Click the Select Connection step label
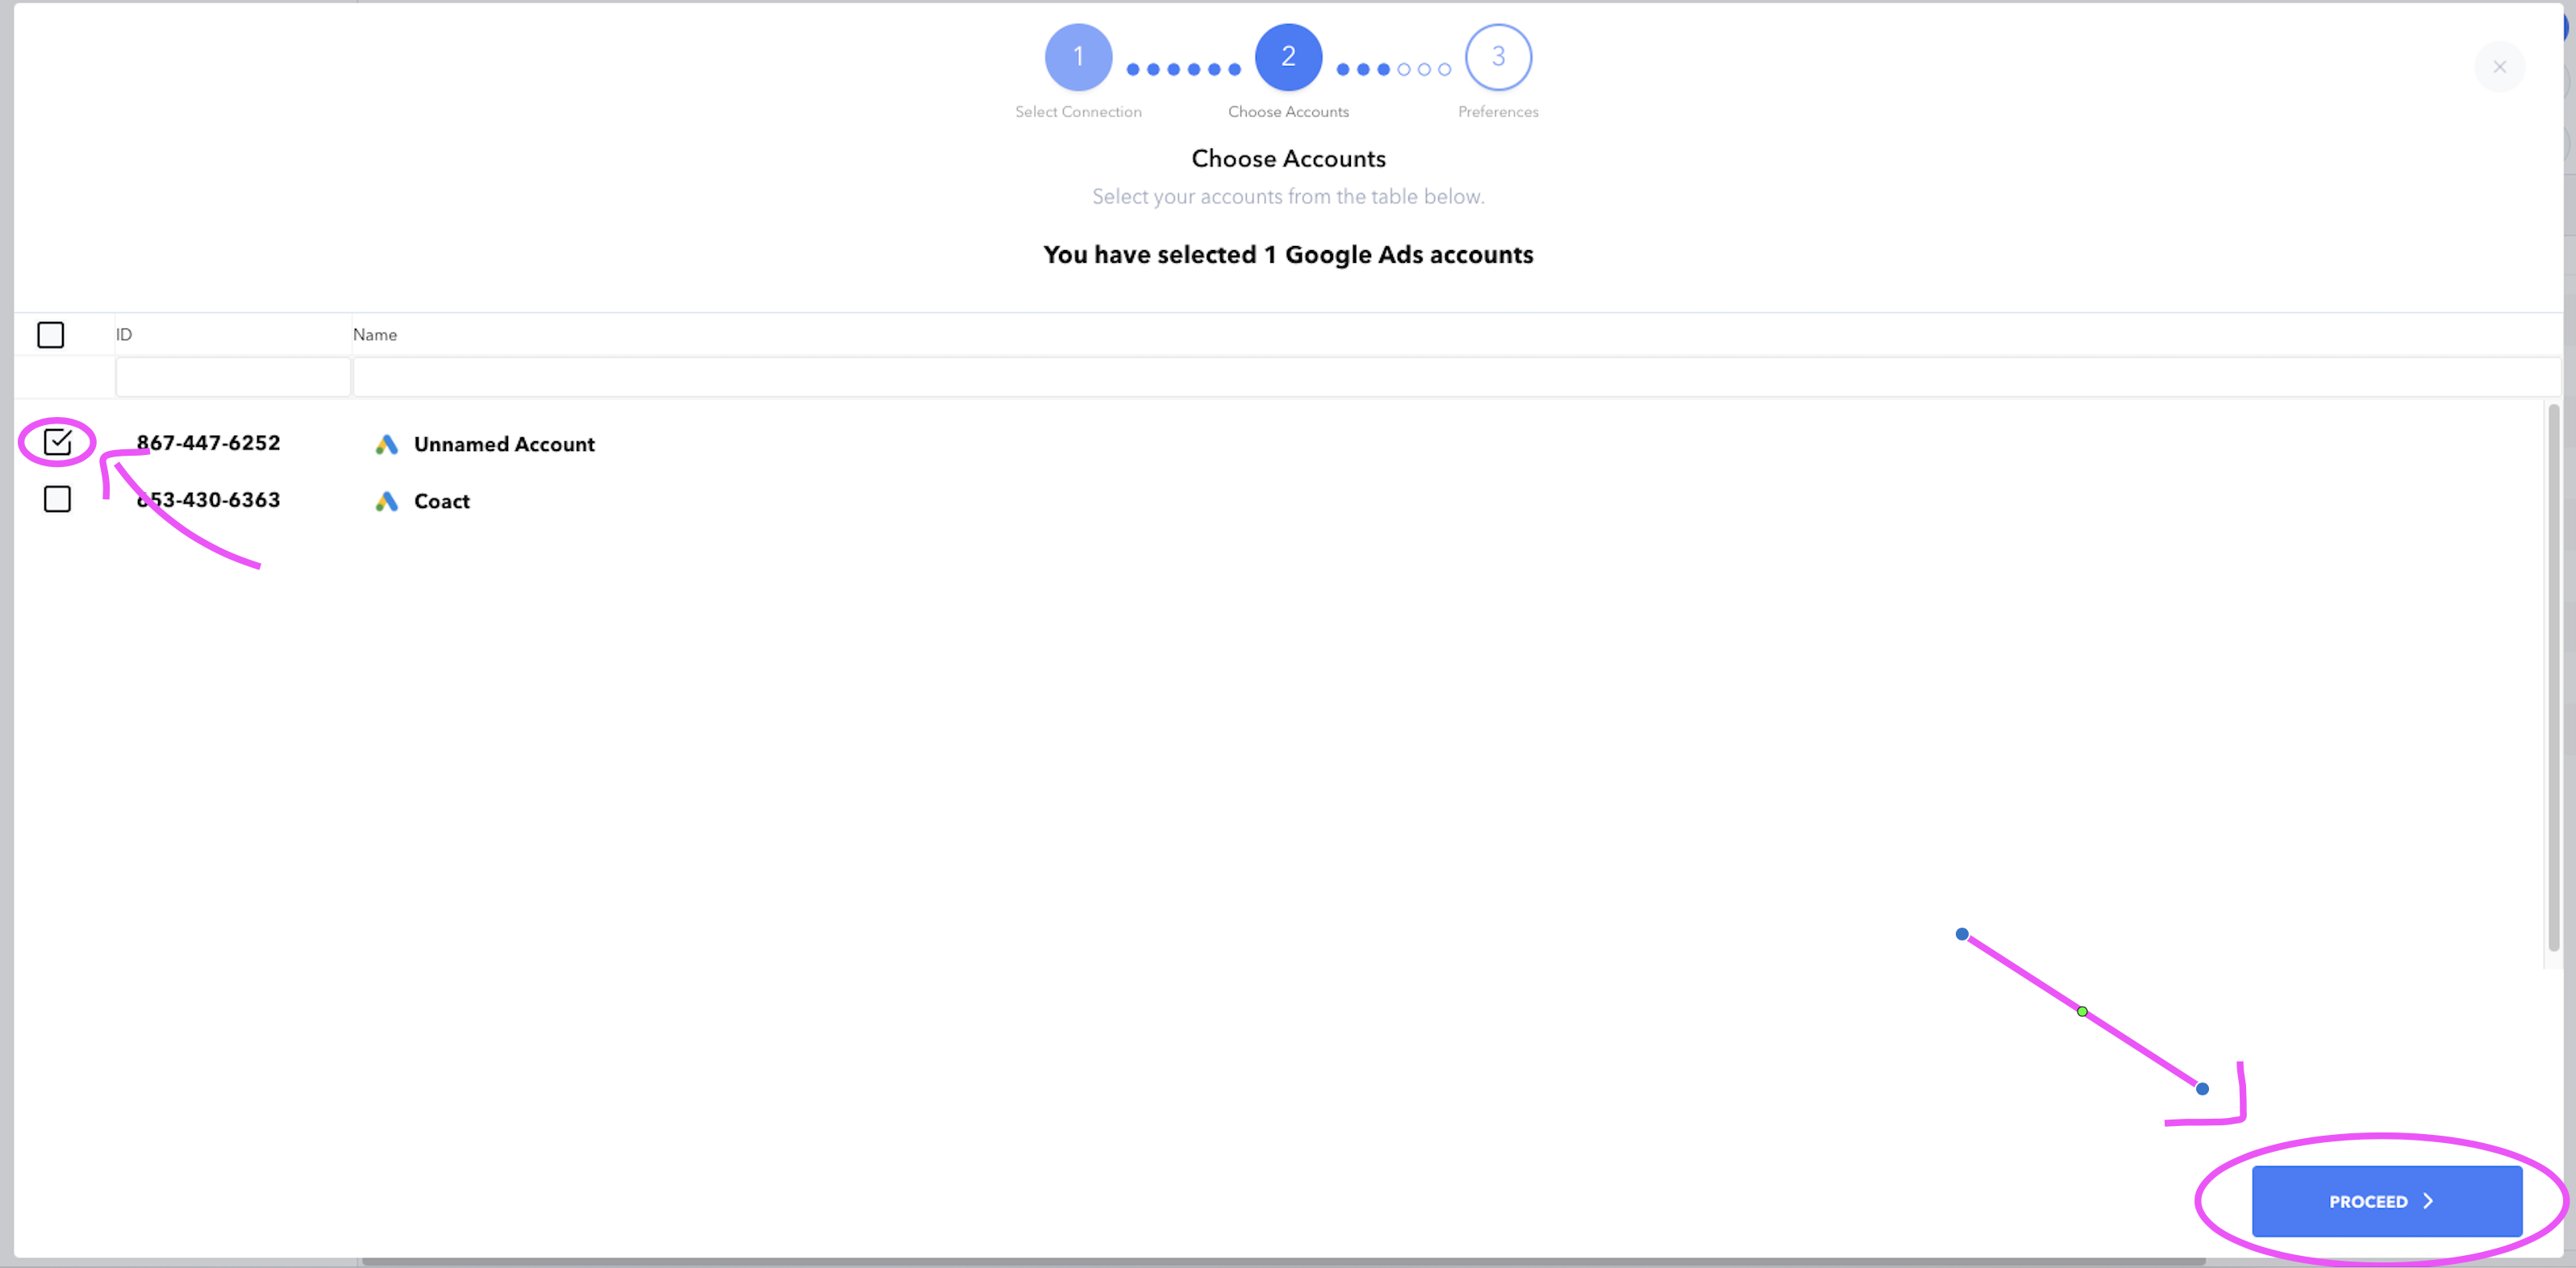This screenshot has width=2576, height=1268. point(1078,112)
